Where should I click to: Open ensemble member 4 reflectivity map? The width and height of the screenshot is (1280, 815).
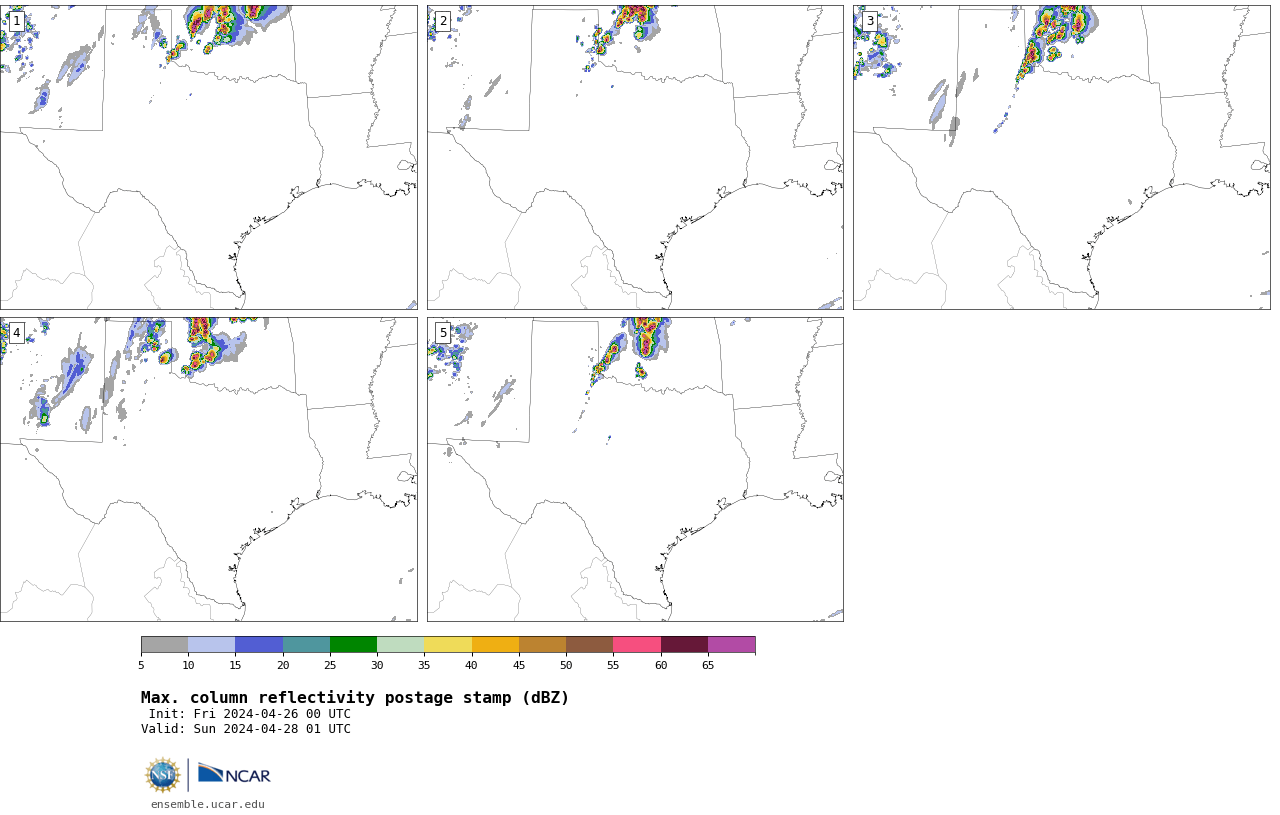click(x=208, y=469)
